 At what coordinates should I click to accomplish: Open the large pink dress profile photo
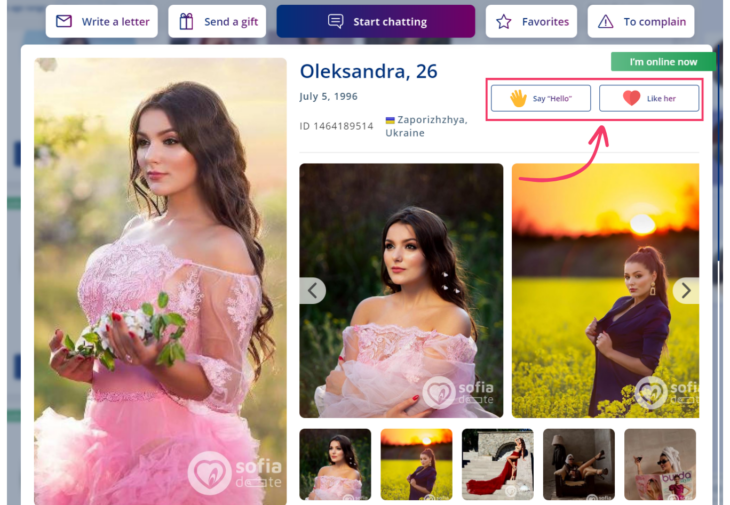click(x=161, y=281)
